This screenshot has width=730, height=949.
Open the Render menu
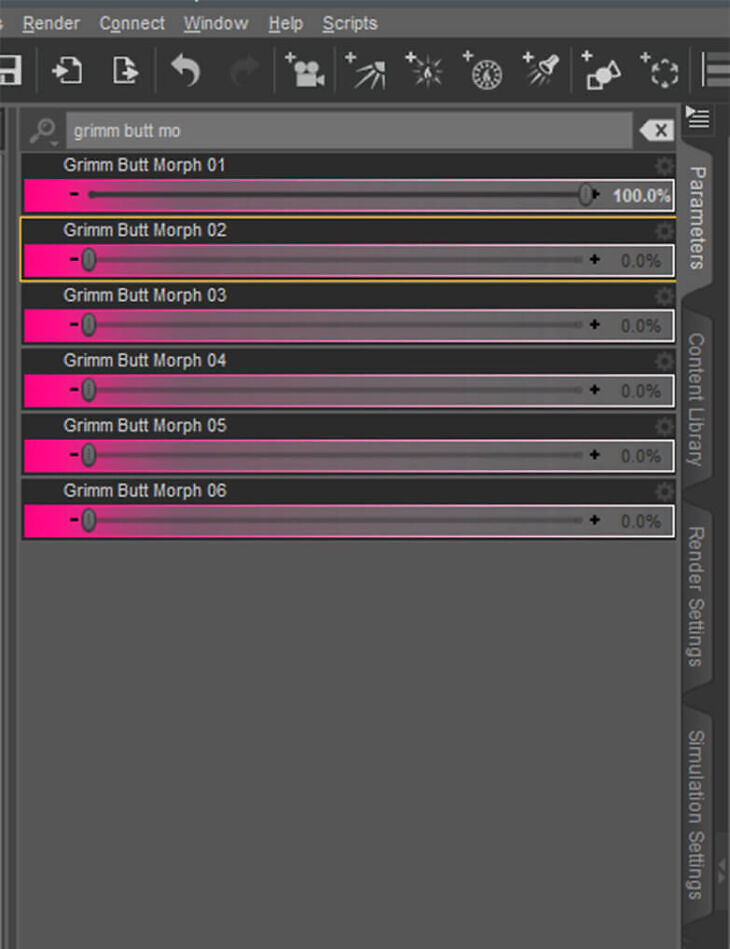click(51, 23)
